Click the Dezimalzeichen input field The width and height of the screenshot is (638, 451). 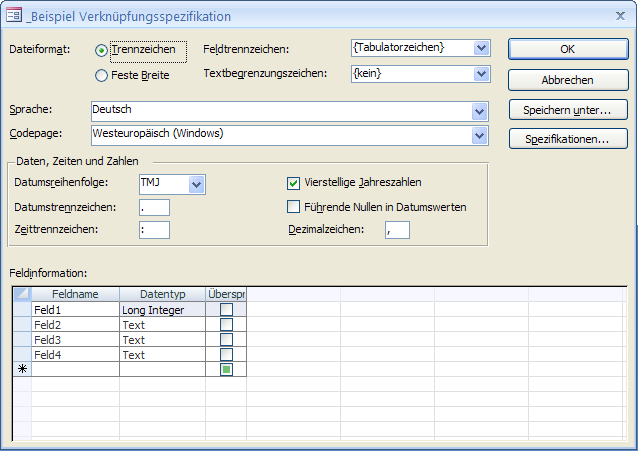[397, 231]
